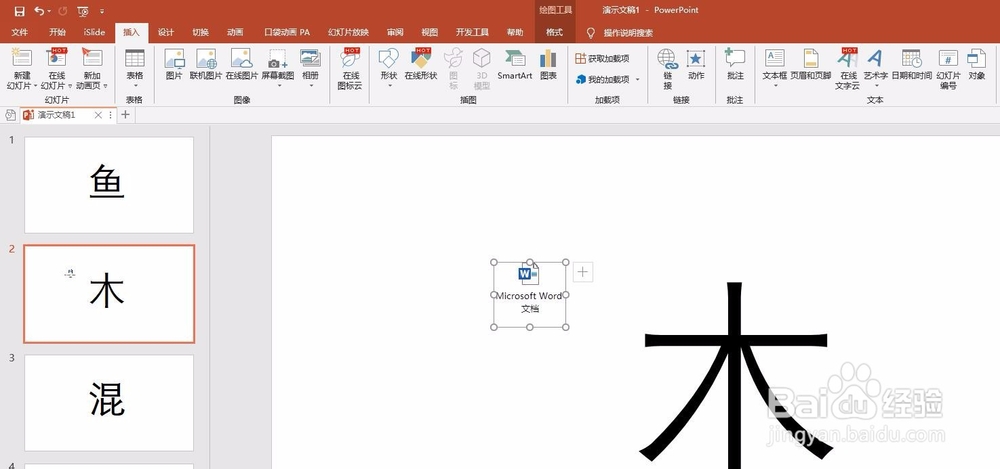
Task: Switch to the 审阅 ribbon tab
Action: coord(395,33)
